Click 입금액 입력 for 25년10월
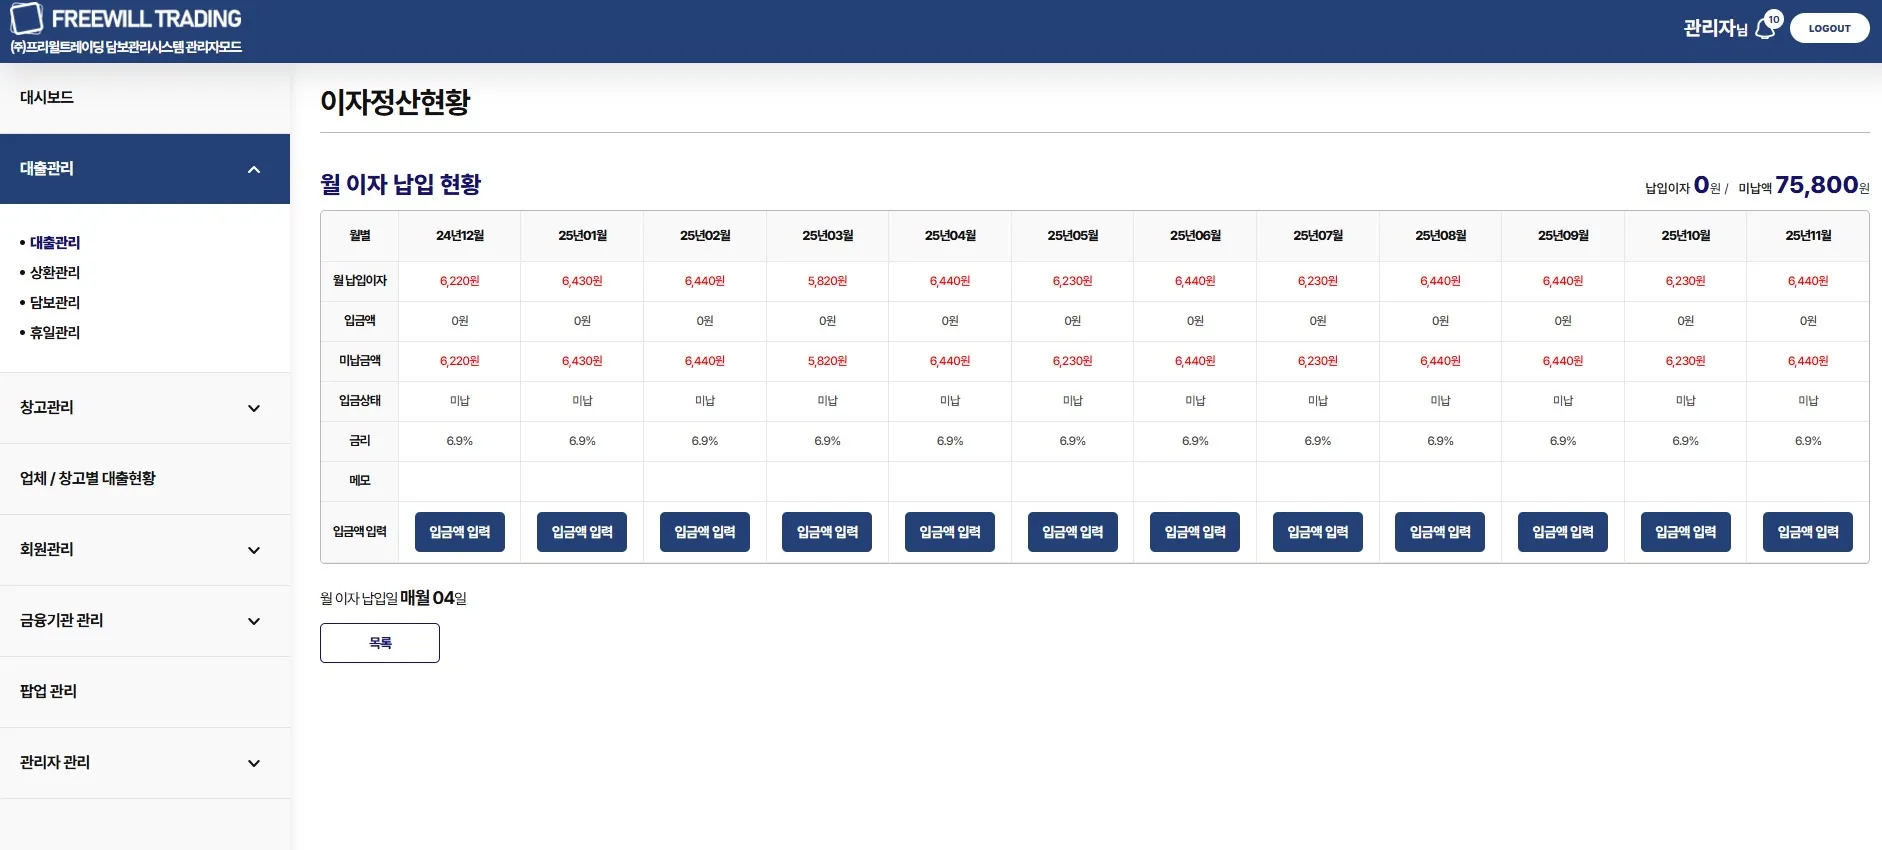 pyautogui.click(x=1686, y=532)
